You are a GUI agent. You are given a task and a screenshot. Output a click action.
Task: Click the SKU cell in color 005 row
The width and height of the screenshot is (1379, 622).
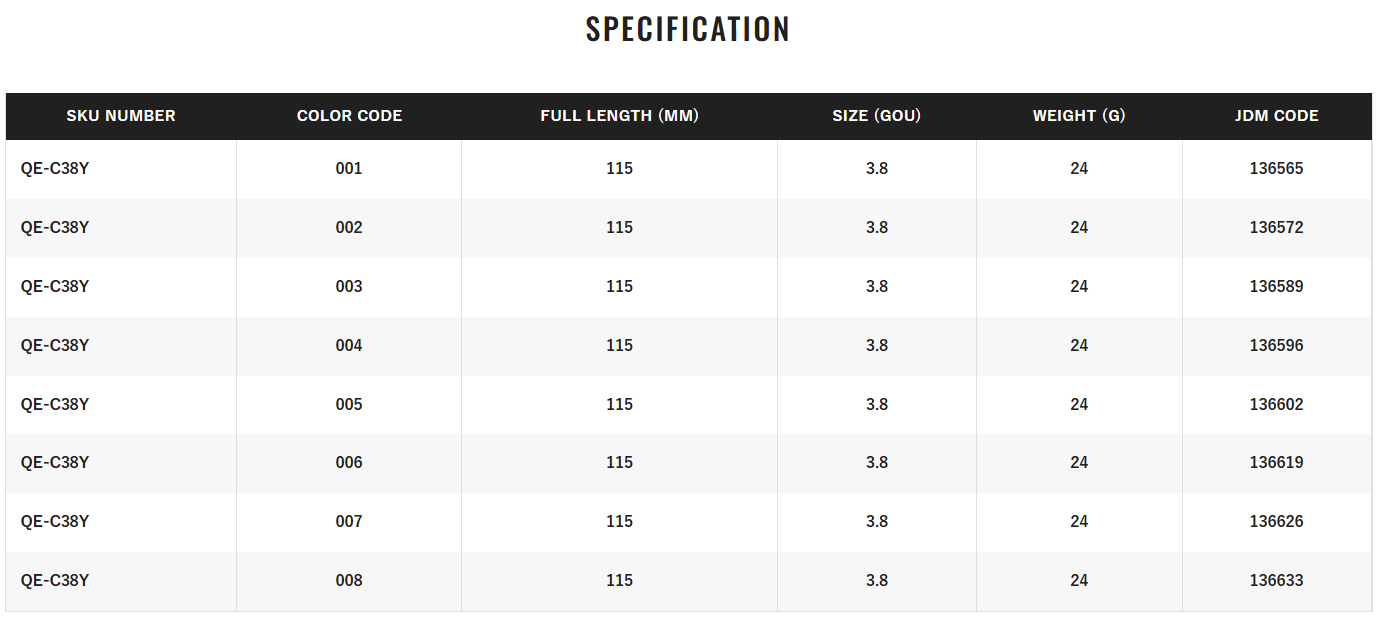(55, 405)
